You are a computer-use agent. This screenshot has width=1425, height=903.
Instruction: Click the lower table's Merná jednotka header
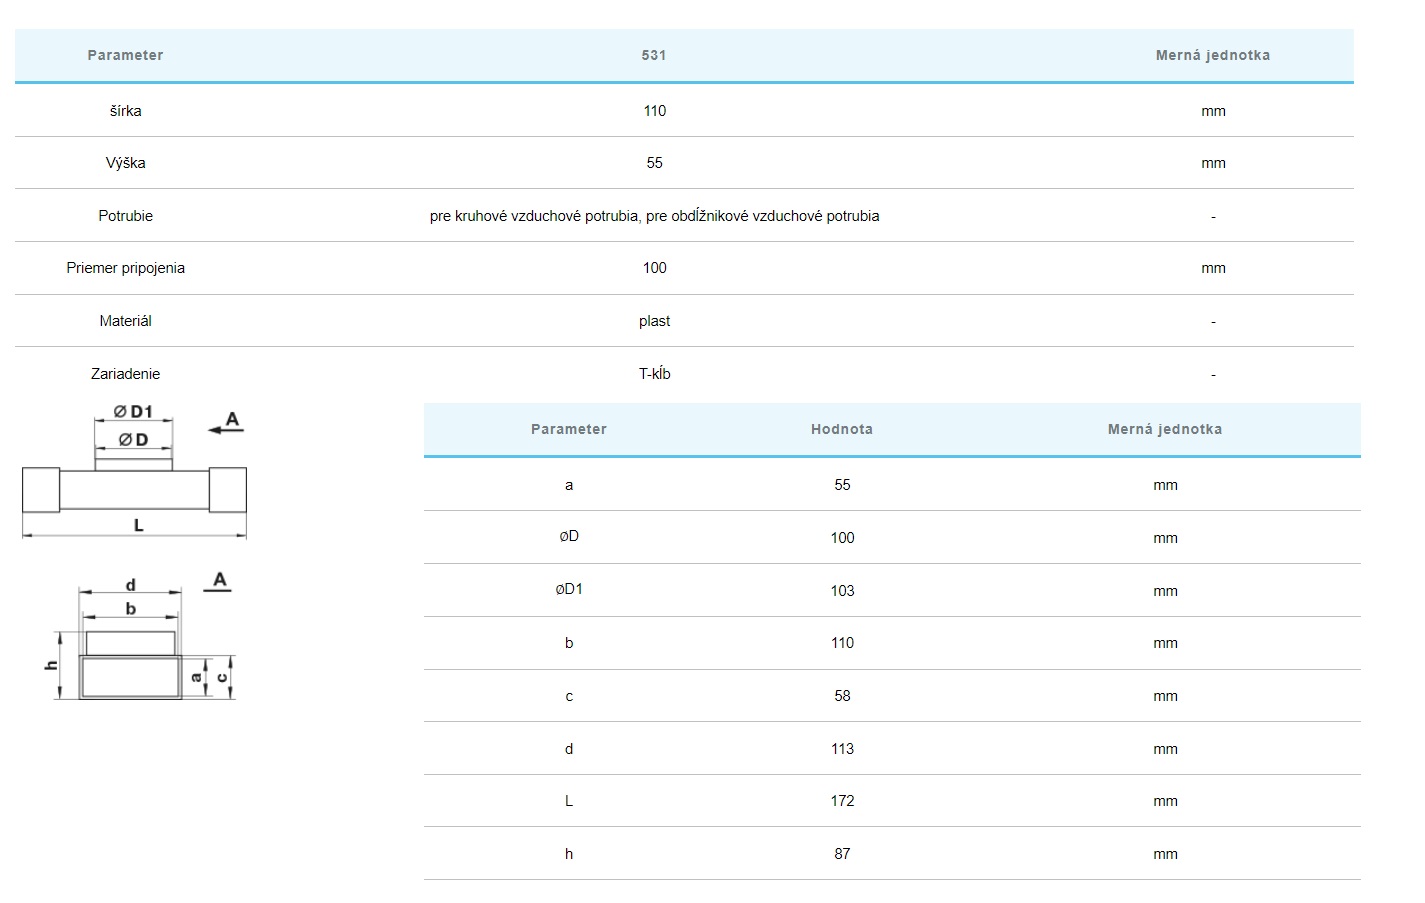coord(1164,429)
